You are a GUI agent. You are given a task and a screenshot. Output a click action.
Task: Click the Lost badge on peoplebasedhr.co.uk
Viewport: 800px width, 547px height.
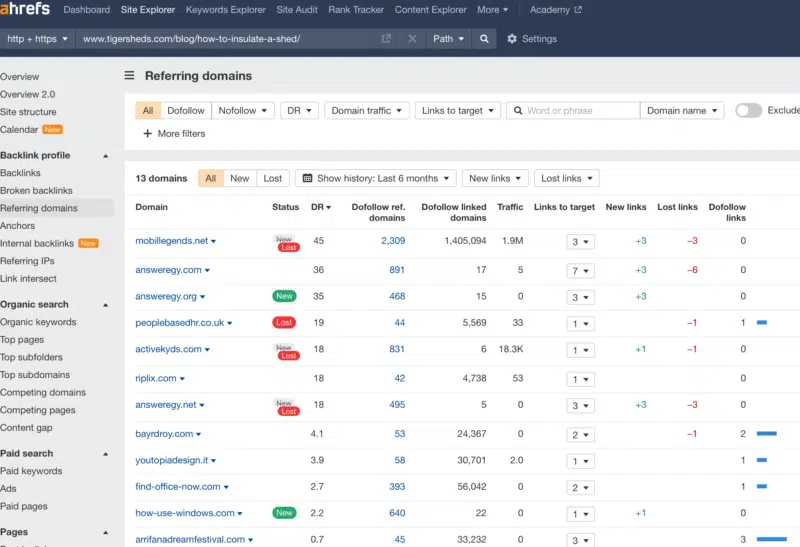tap(284, 322)
